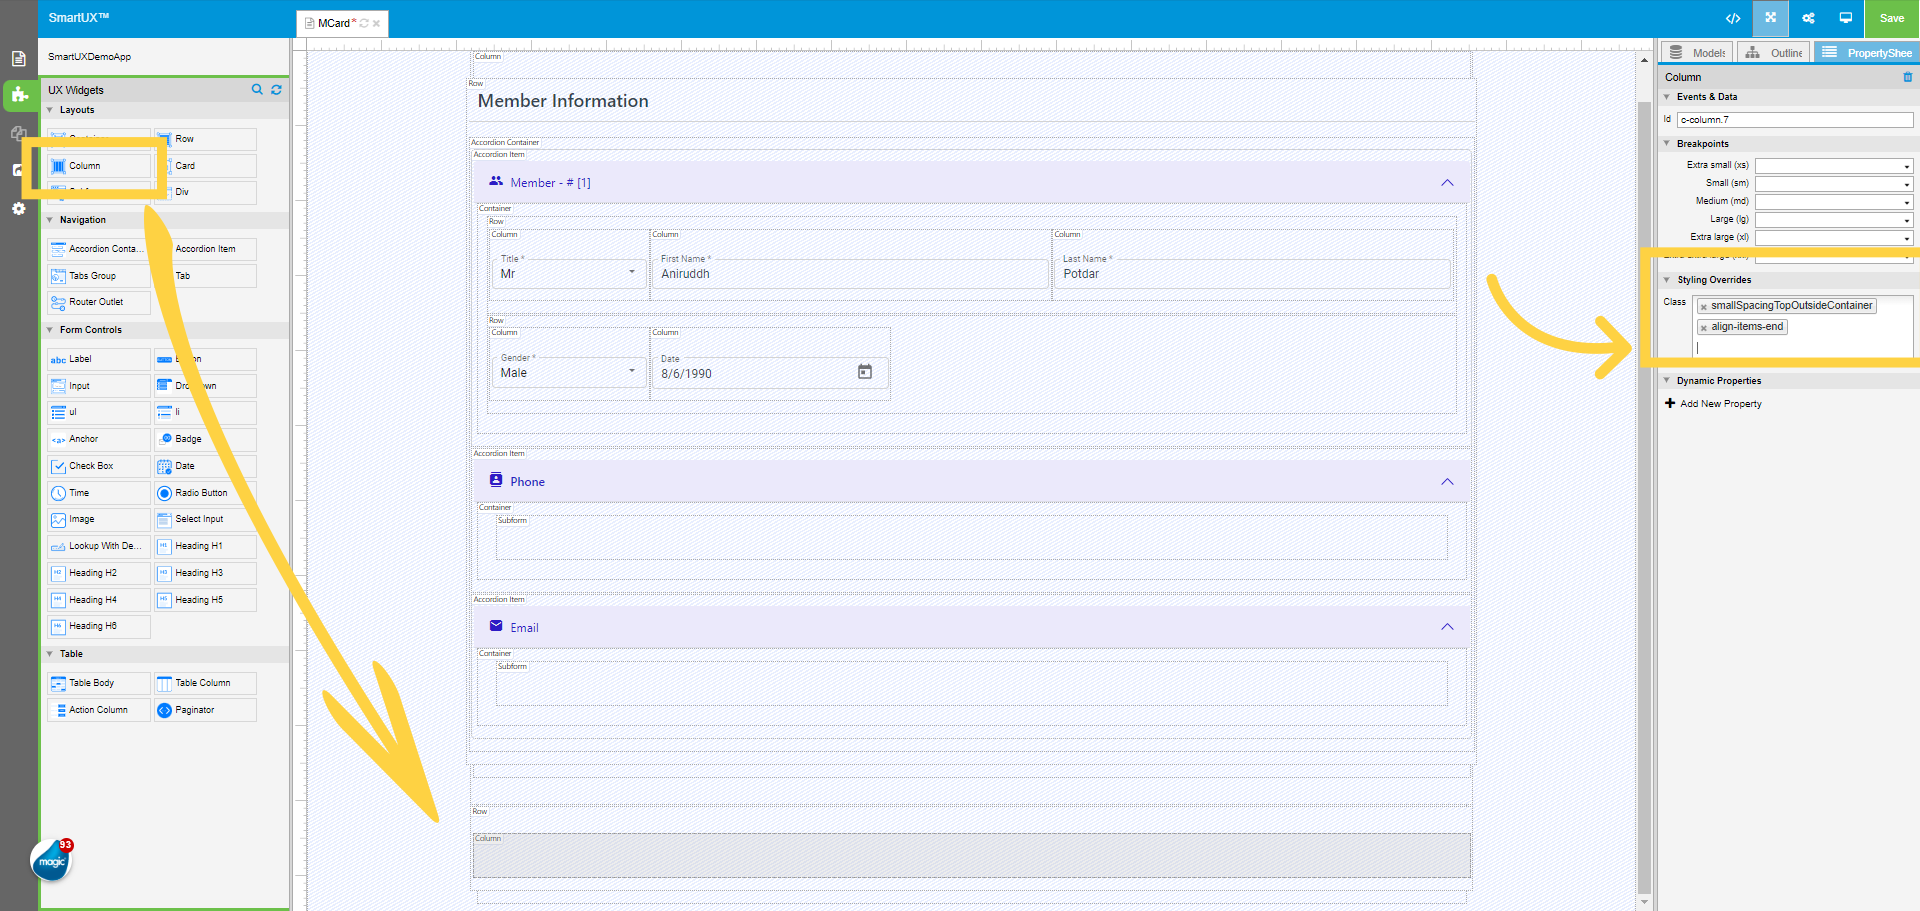
Task: Open the calendar picker in Date field
Action: 865,372
